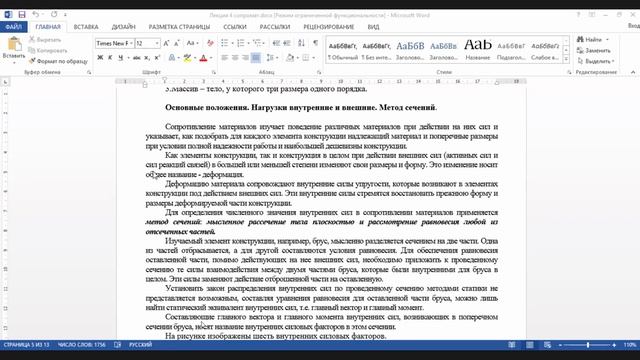Open Выделить select dropdown
The image size is (640, 360).
click(596, 61)
